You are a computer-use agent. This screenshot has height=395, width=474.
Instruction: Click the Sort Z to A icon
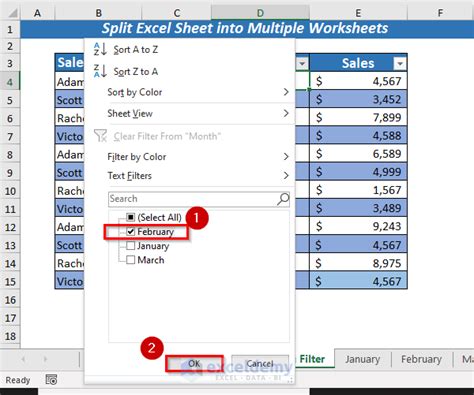pos(100,71)
